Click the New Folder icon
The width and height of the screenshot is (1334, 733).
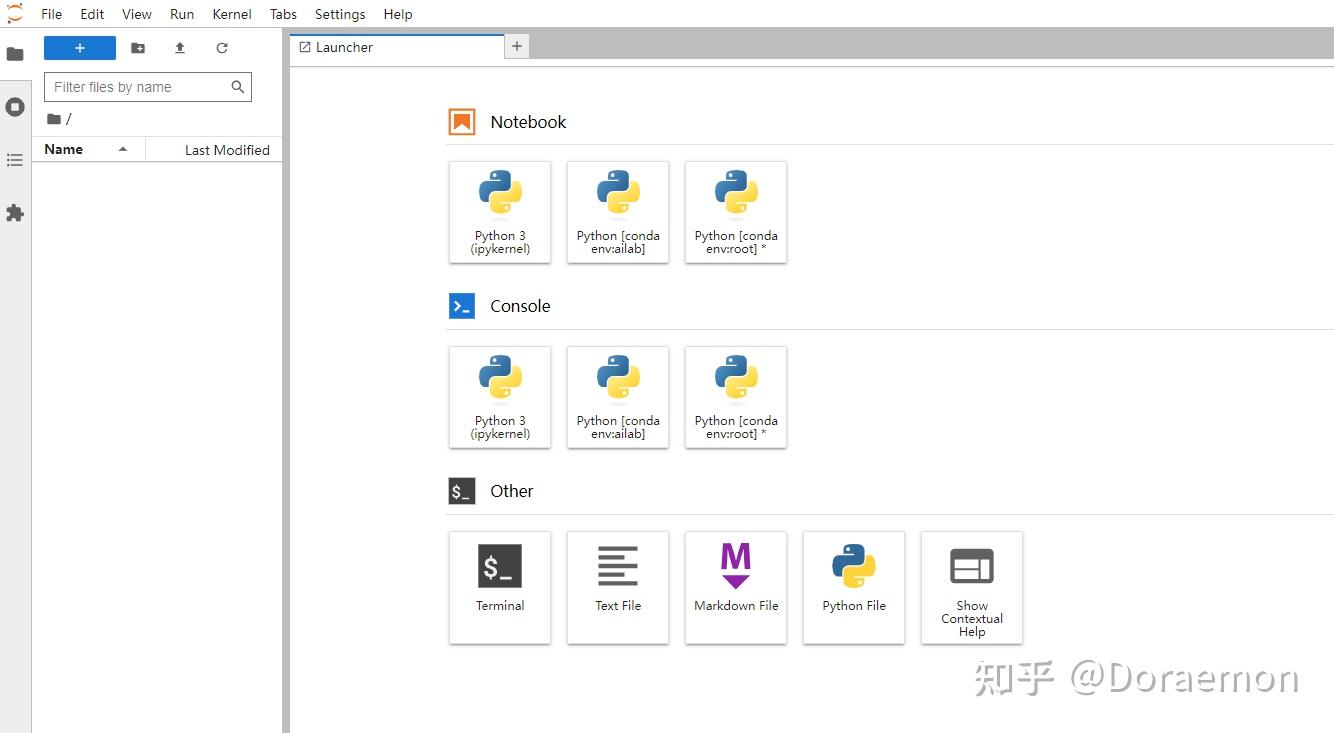(138, 48)
